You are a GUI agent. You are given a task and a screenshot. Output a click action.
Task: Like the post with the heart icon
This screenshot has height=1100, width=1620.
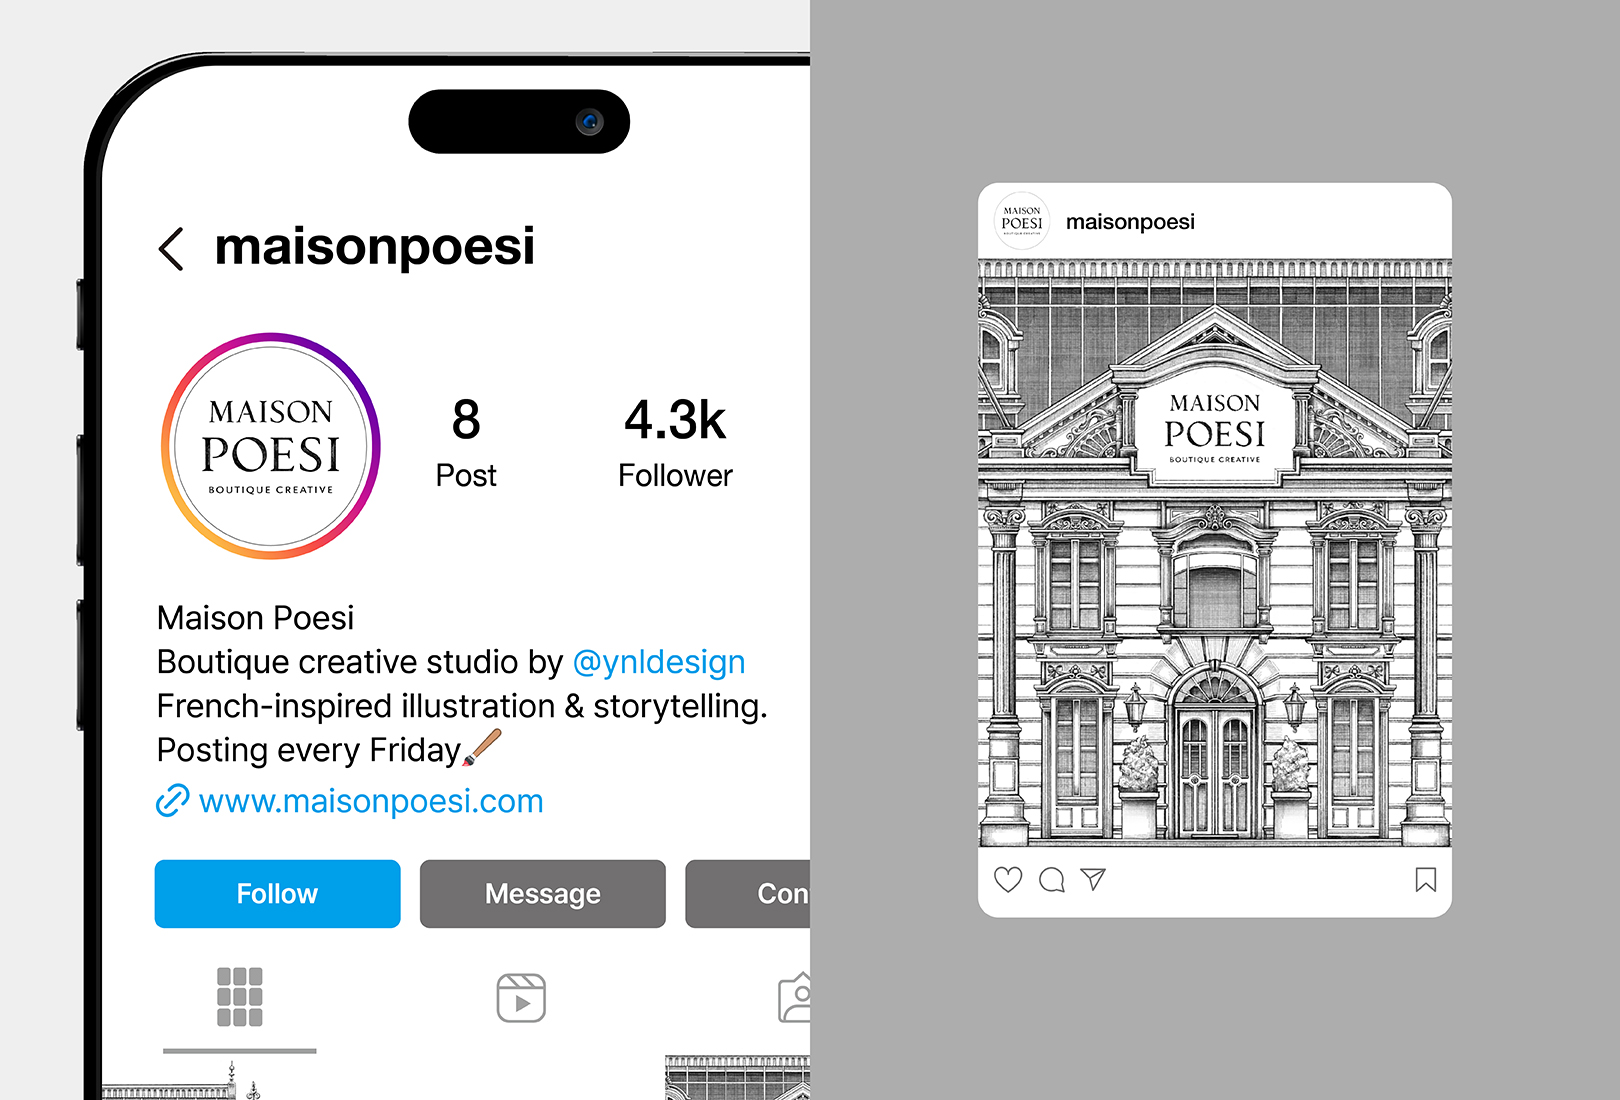click(1008, 880)
